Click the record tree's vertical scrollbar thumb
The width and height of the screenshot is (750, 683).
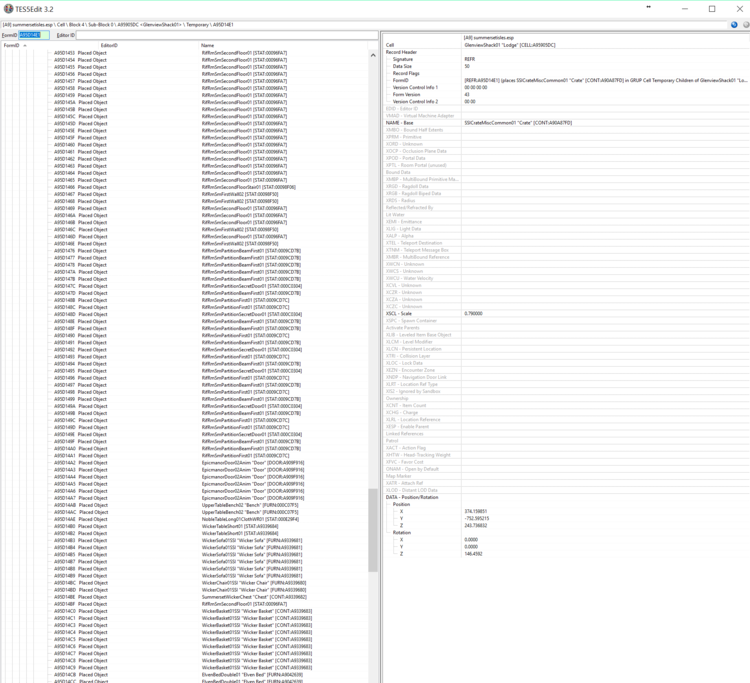click(373, 530)
